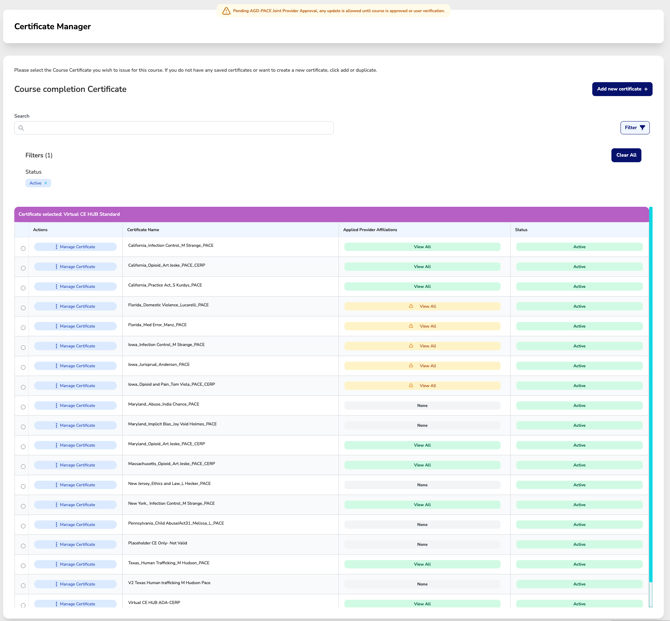The width and height of the screenshot is (670, 621).
Task: Open Manage Certificate menu for New Jersey_Ethics and Law
Action: pyautogui.click(x=76, y=485)
